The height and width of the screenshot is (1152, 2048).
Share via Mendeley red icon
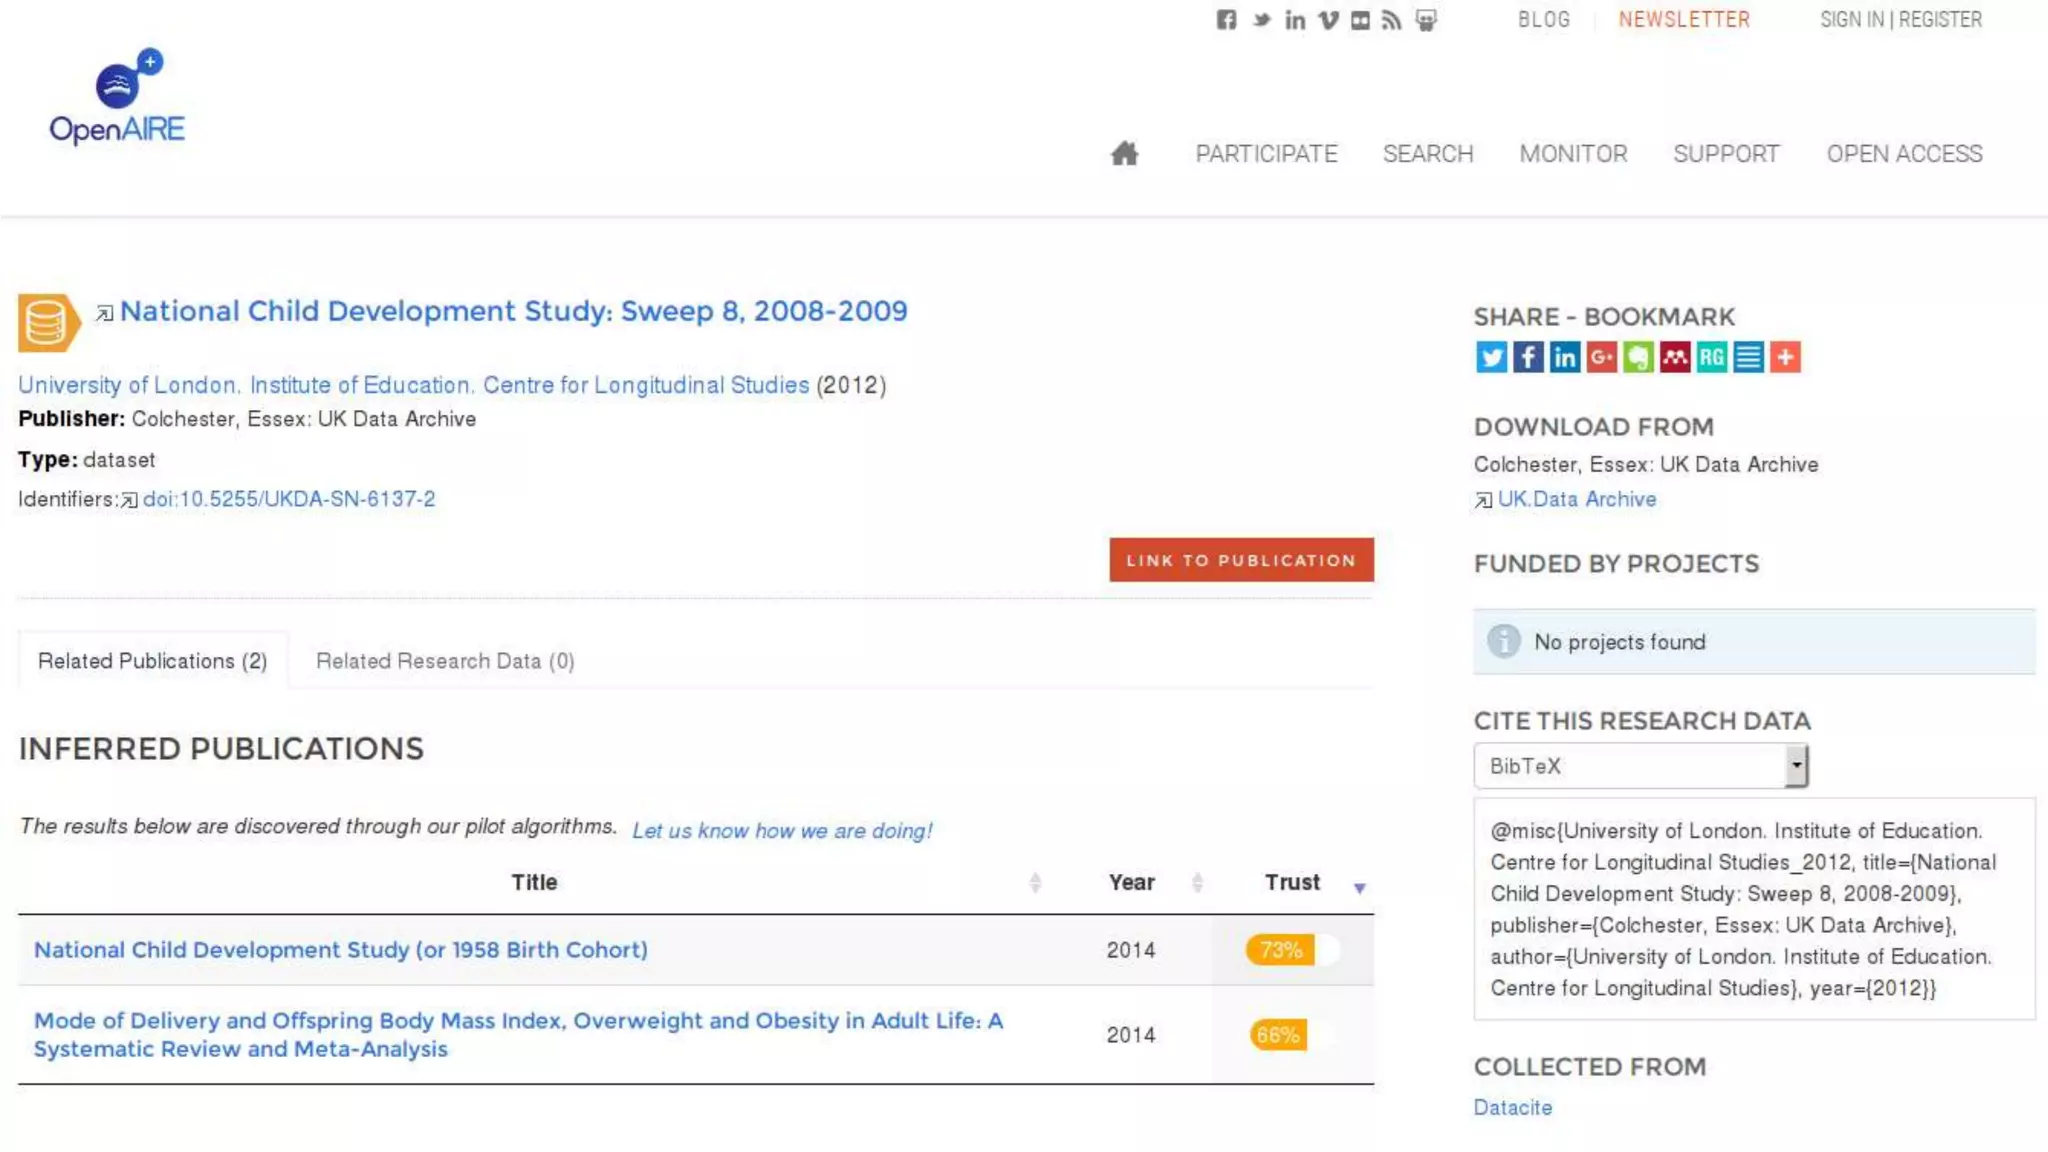pyautogui.click(x=1675, y=357)
